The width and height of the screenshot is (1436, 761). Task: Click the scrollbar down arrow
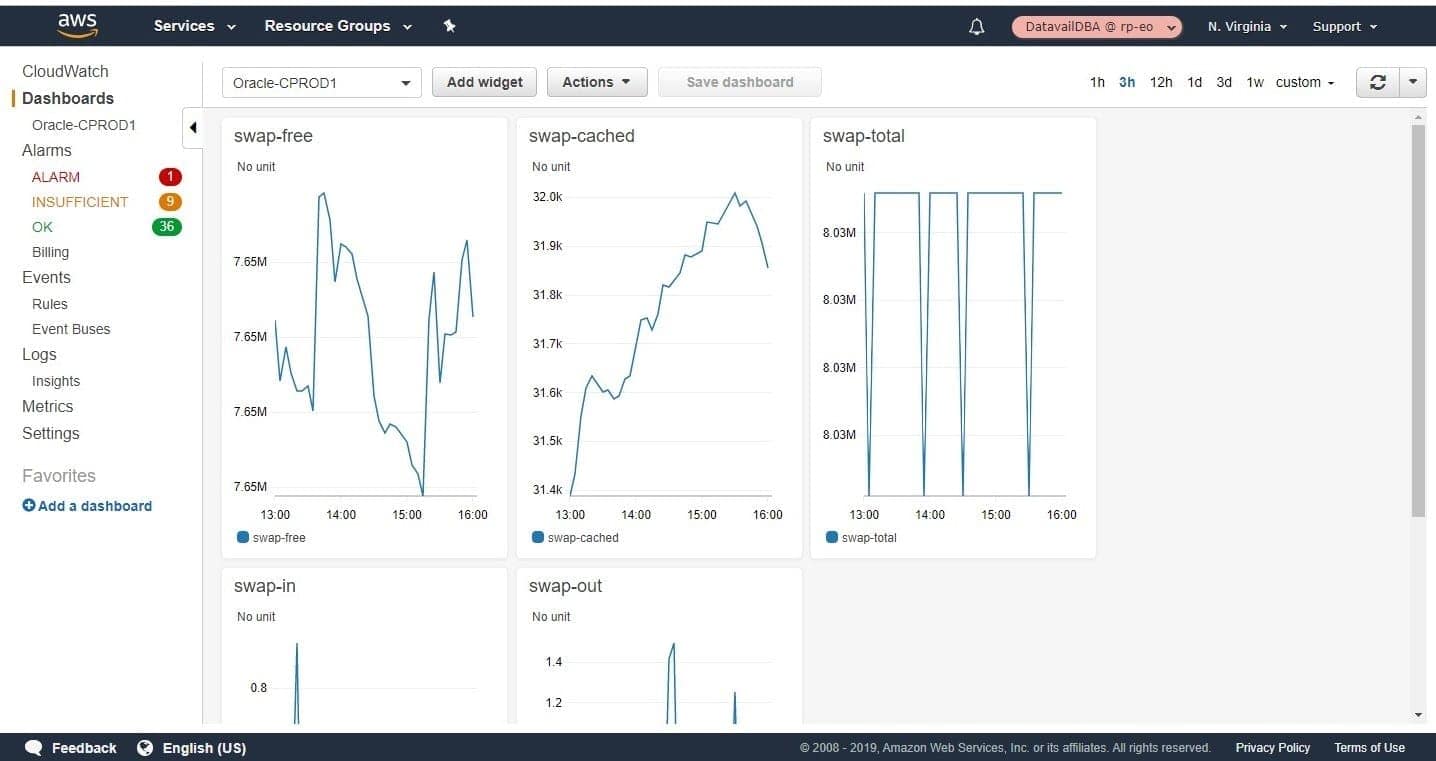pyautogui.click(x=1418, y=715)
